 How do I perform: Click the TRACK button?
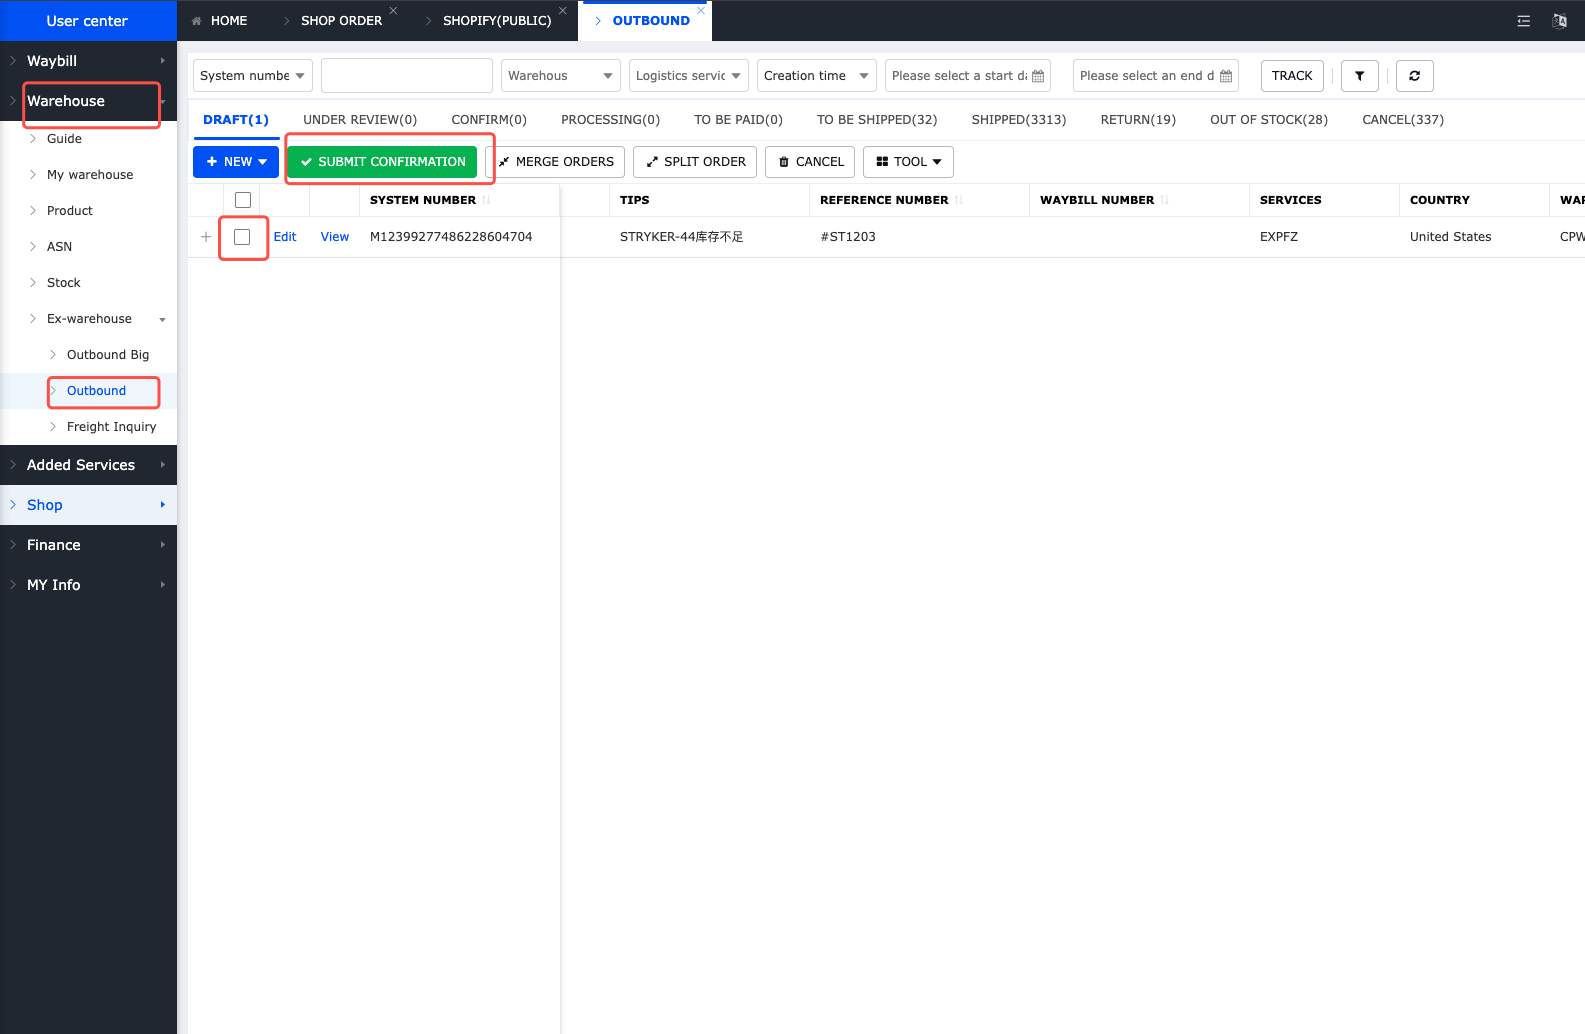click(1292, 76)
